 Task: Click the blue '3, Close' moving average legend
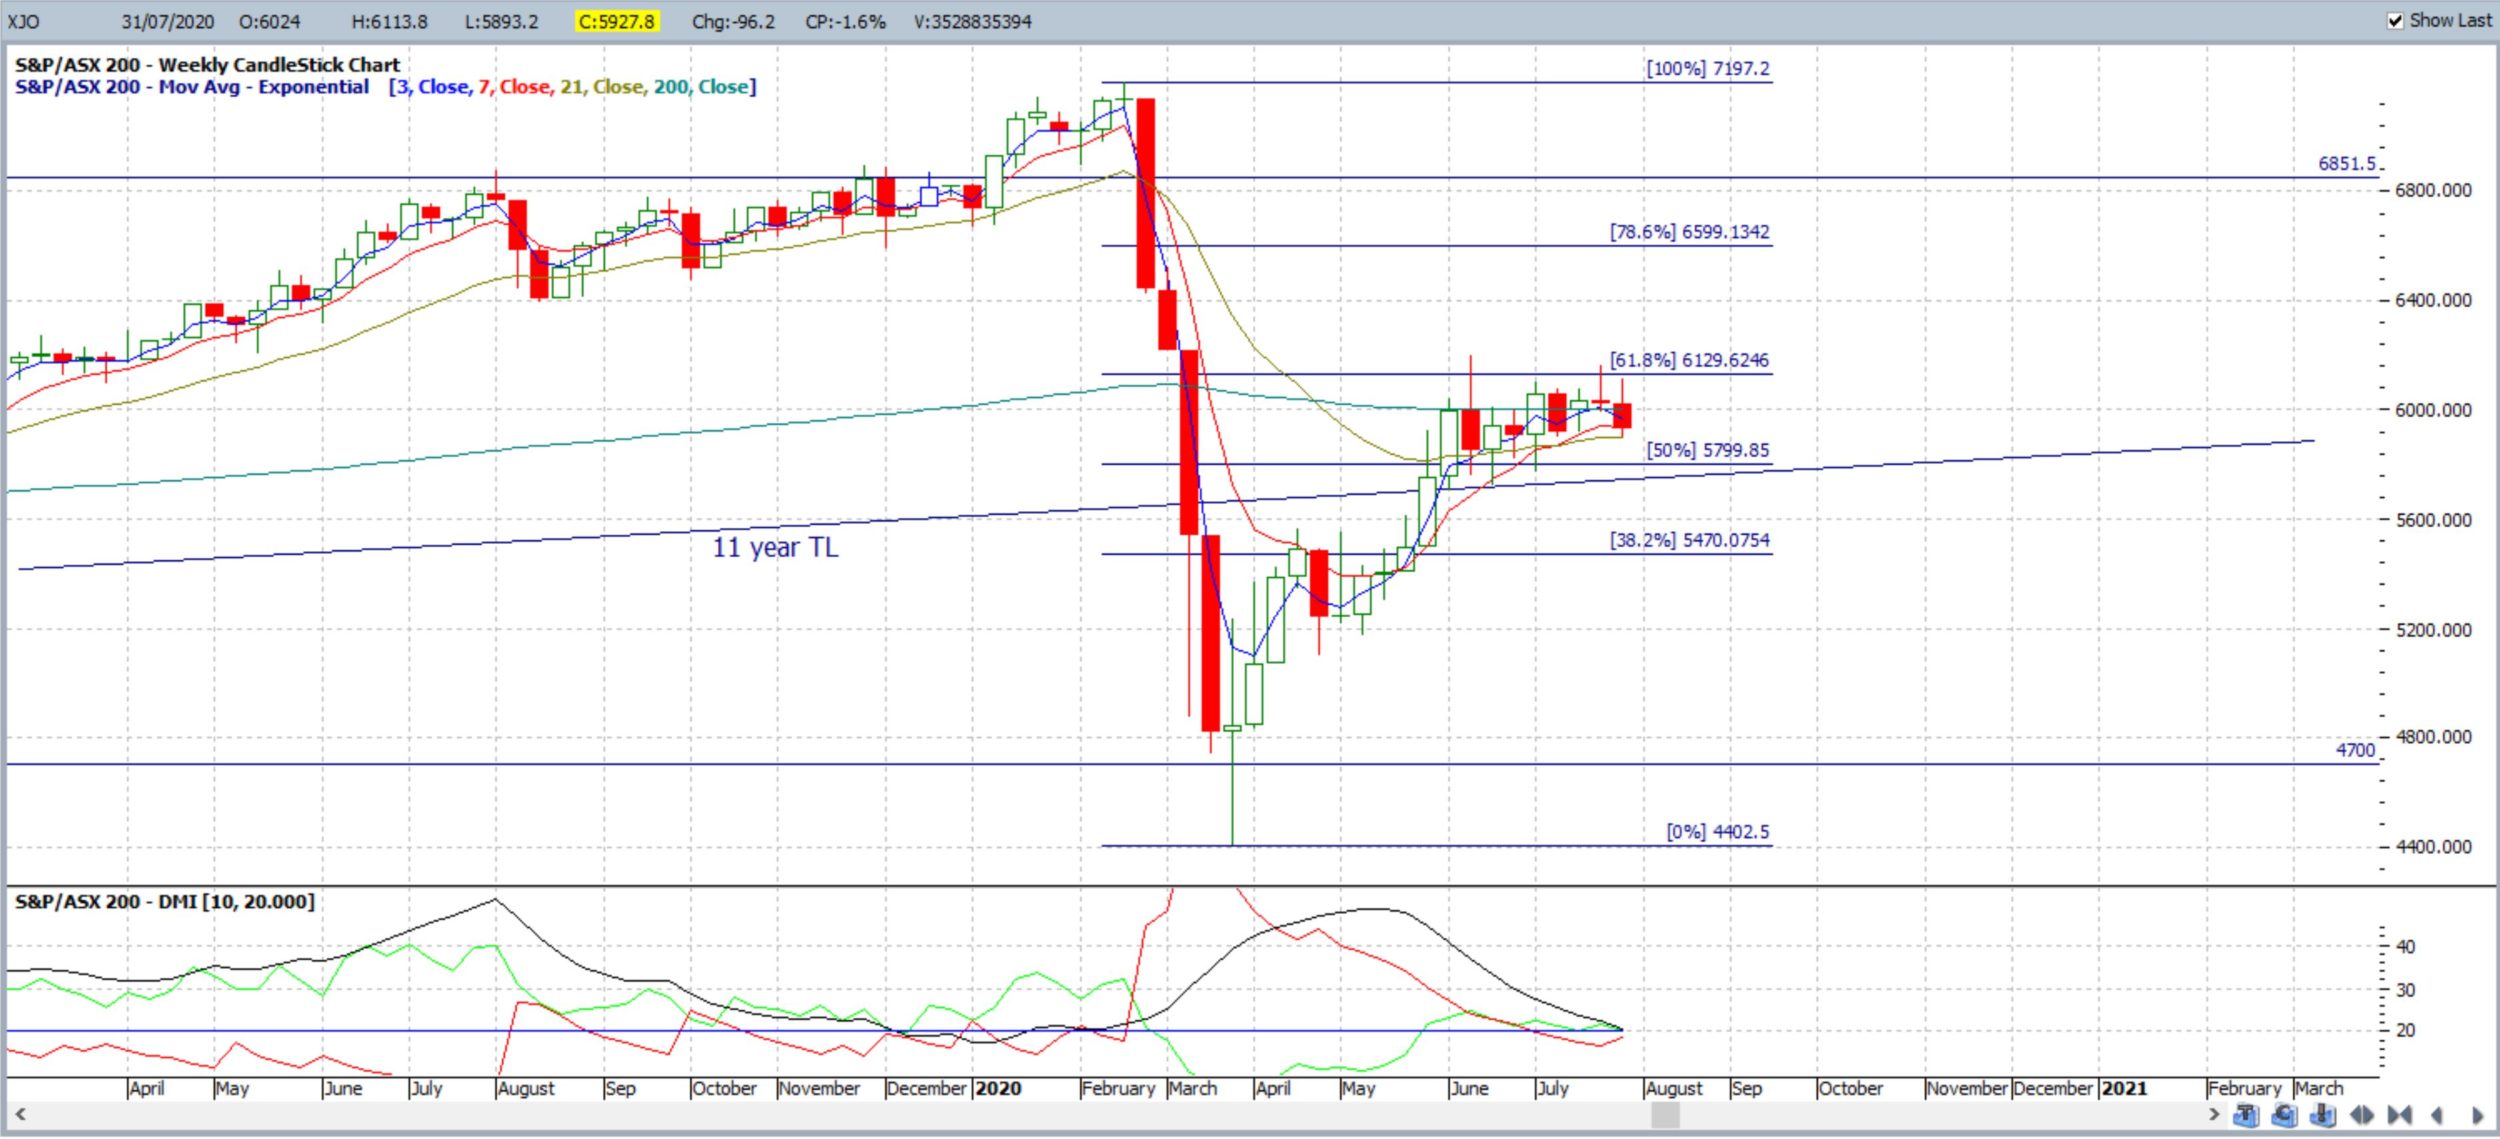[x=432, y=87]
